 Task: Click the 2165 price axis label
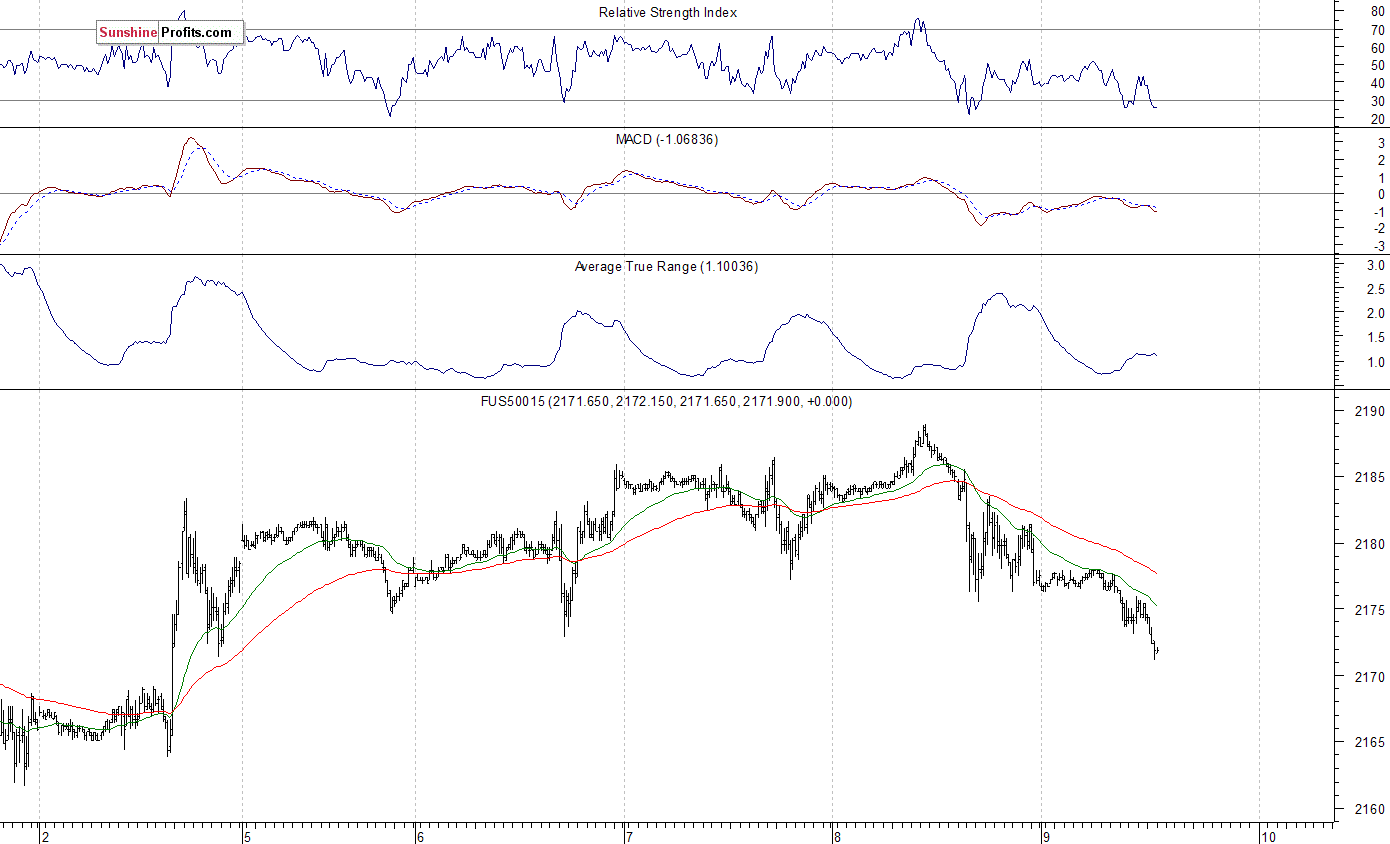tap(1371, 743)
